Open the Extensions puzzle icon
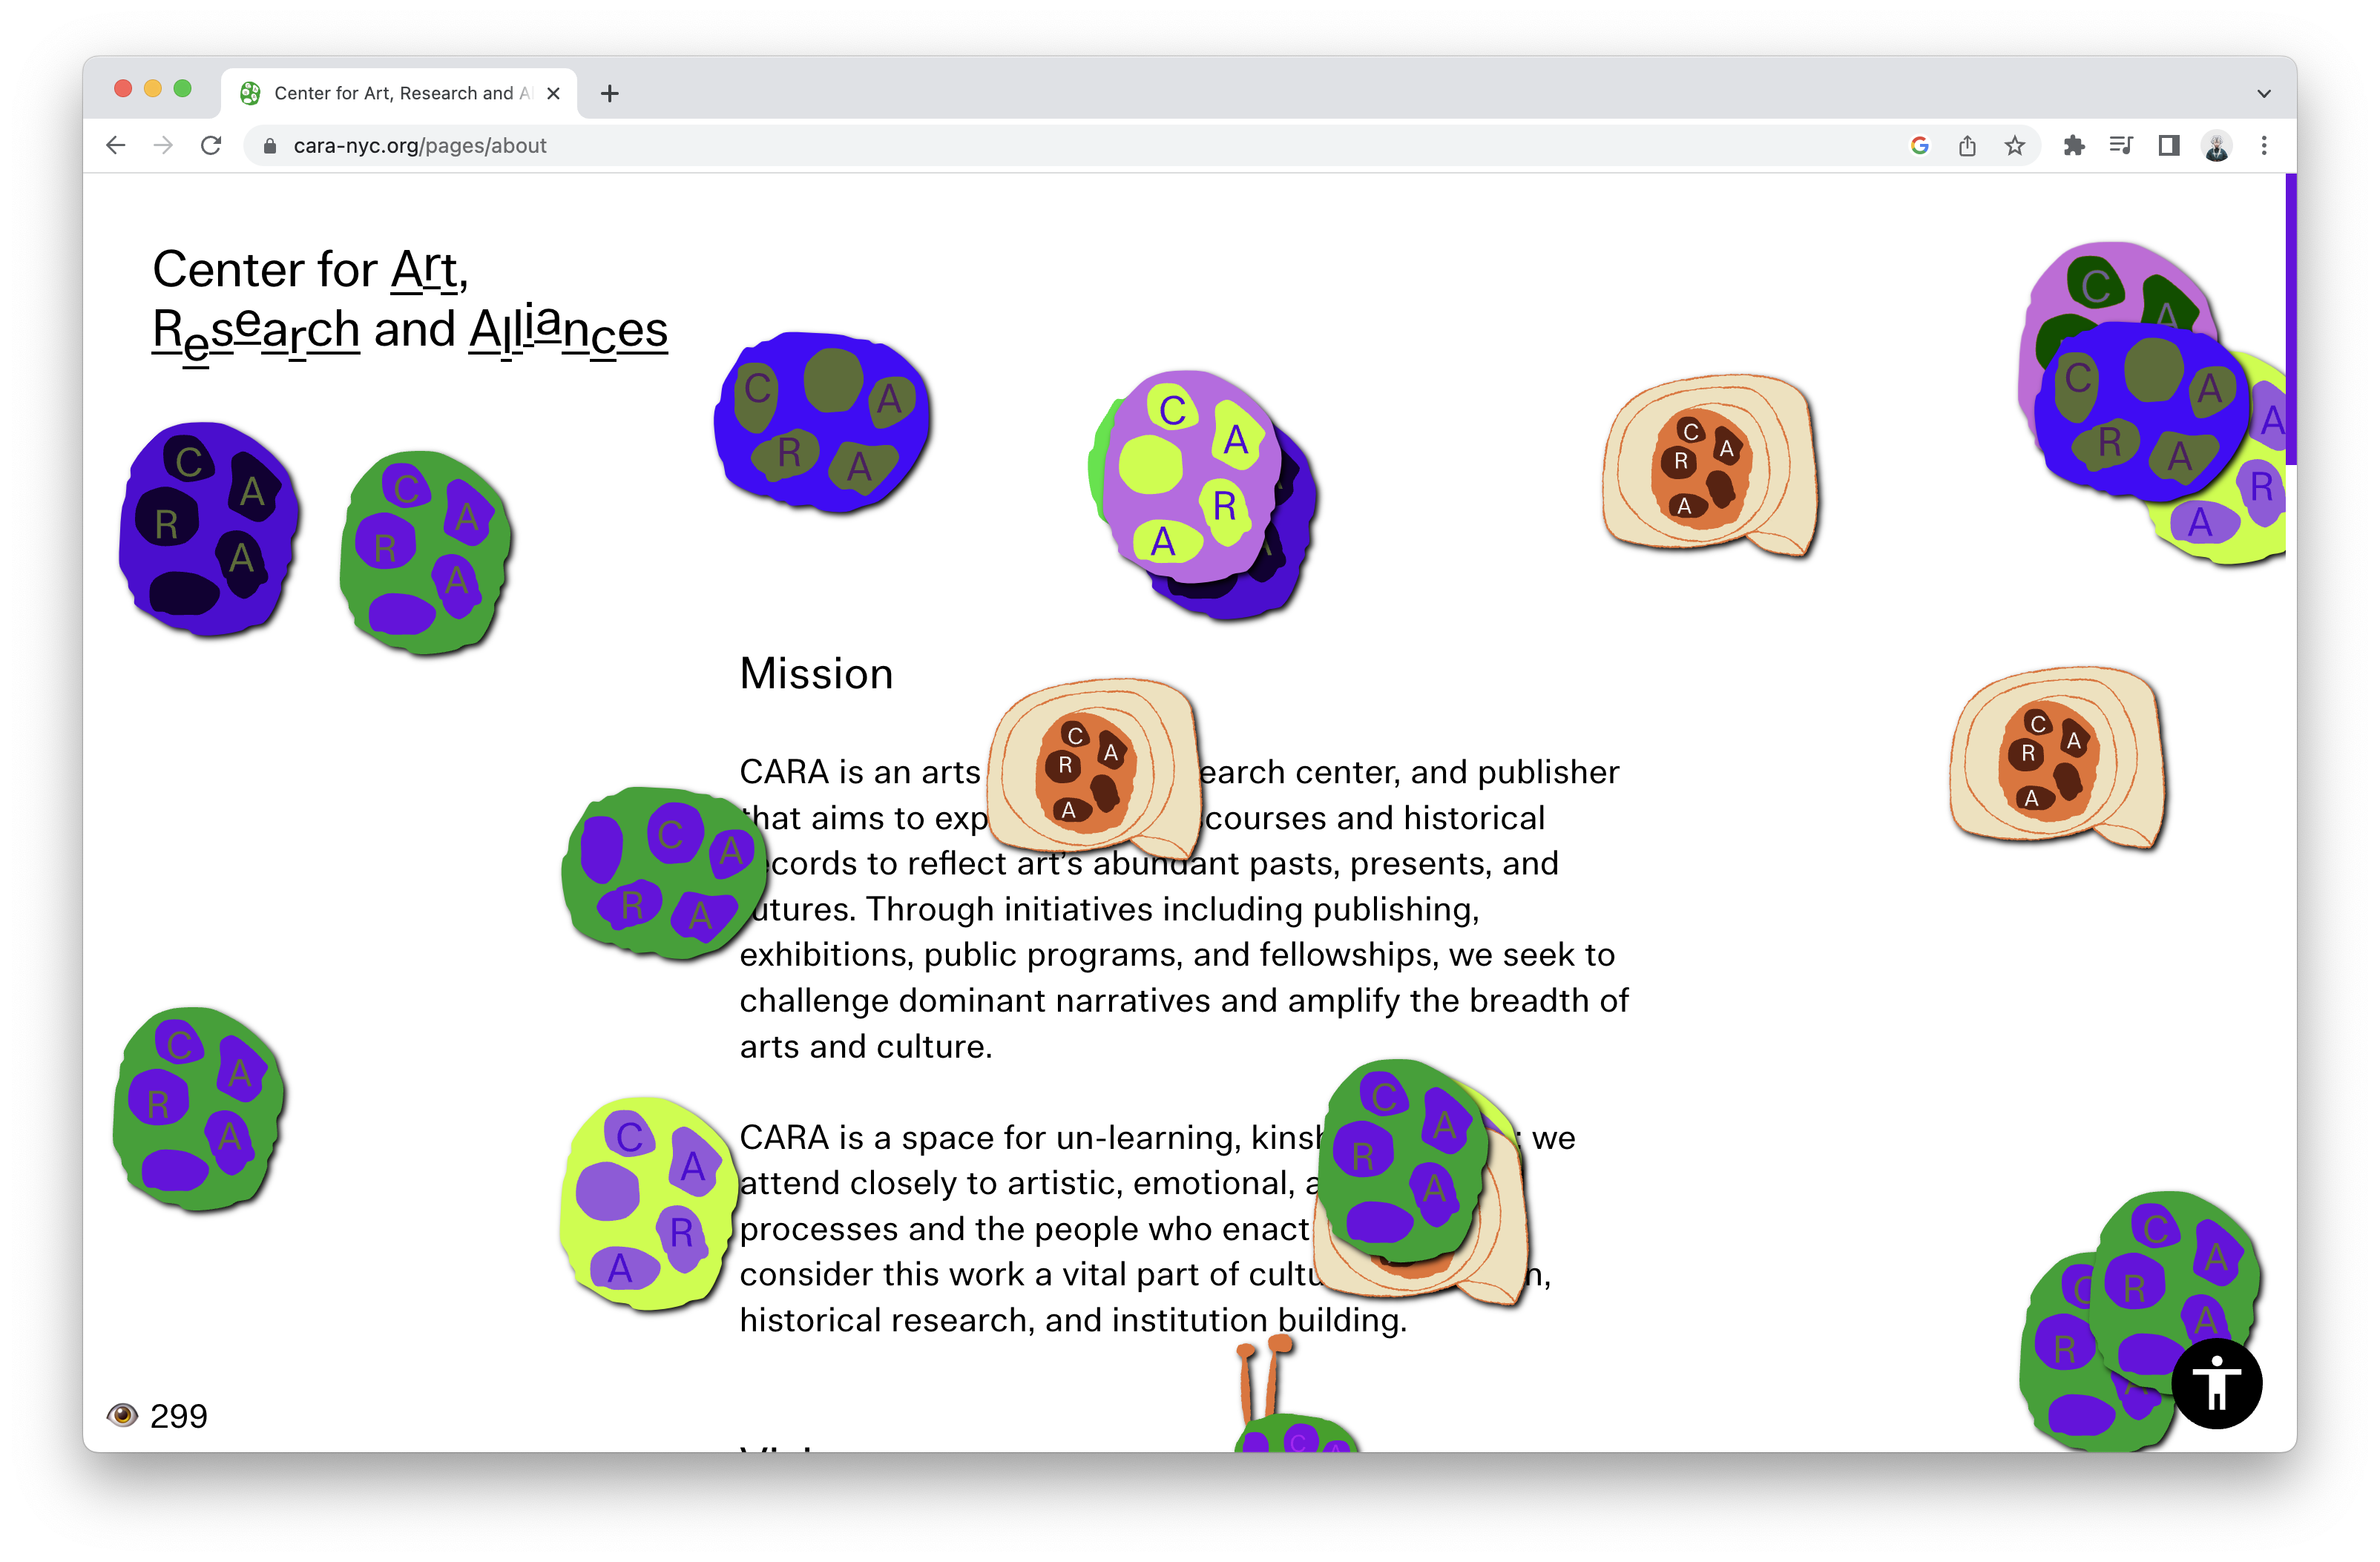The height and width of the screenshot is (1562, 2380). tap(2074, 146)
